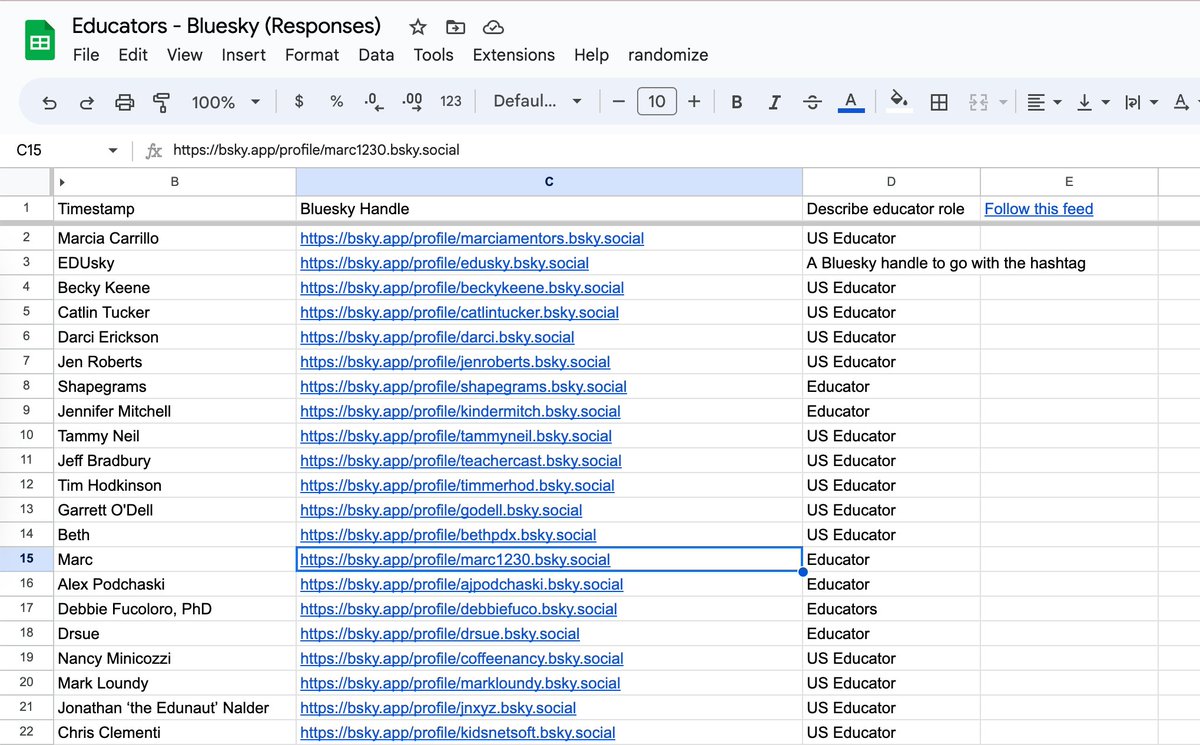Image resolution: width=1200 pixels, height=745 pixels.
Task: Open the File menu
Action: coord(86,55)
